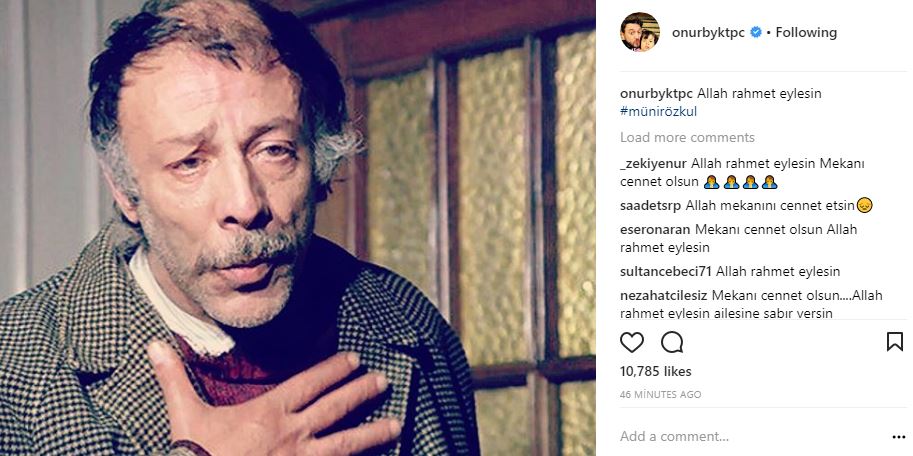Screen dimensions: 913x456
Task: Open the three-dot more options menu
Action: pos(897,436)
